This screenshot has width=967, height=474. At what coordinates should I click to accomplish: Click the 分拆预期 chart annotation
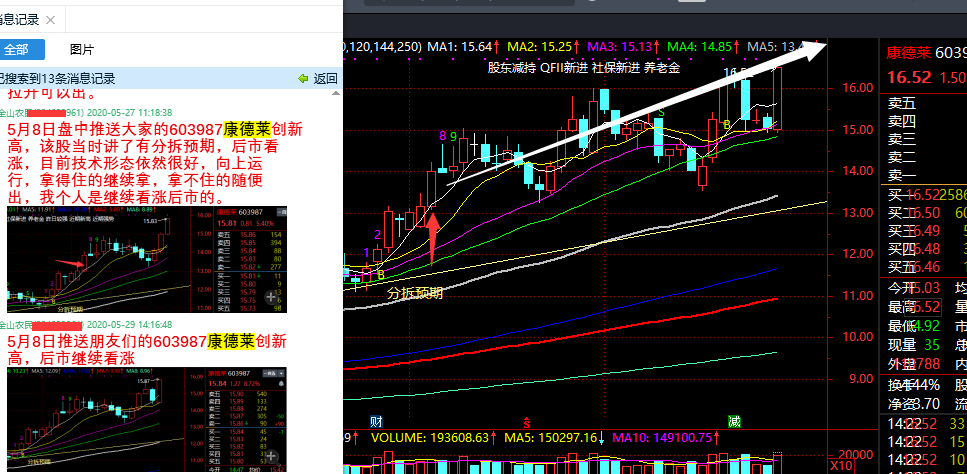(415, 293)
